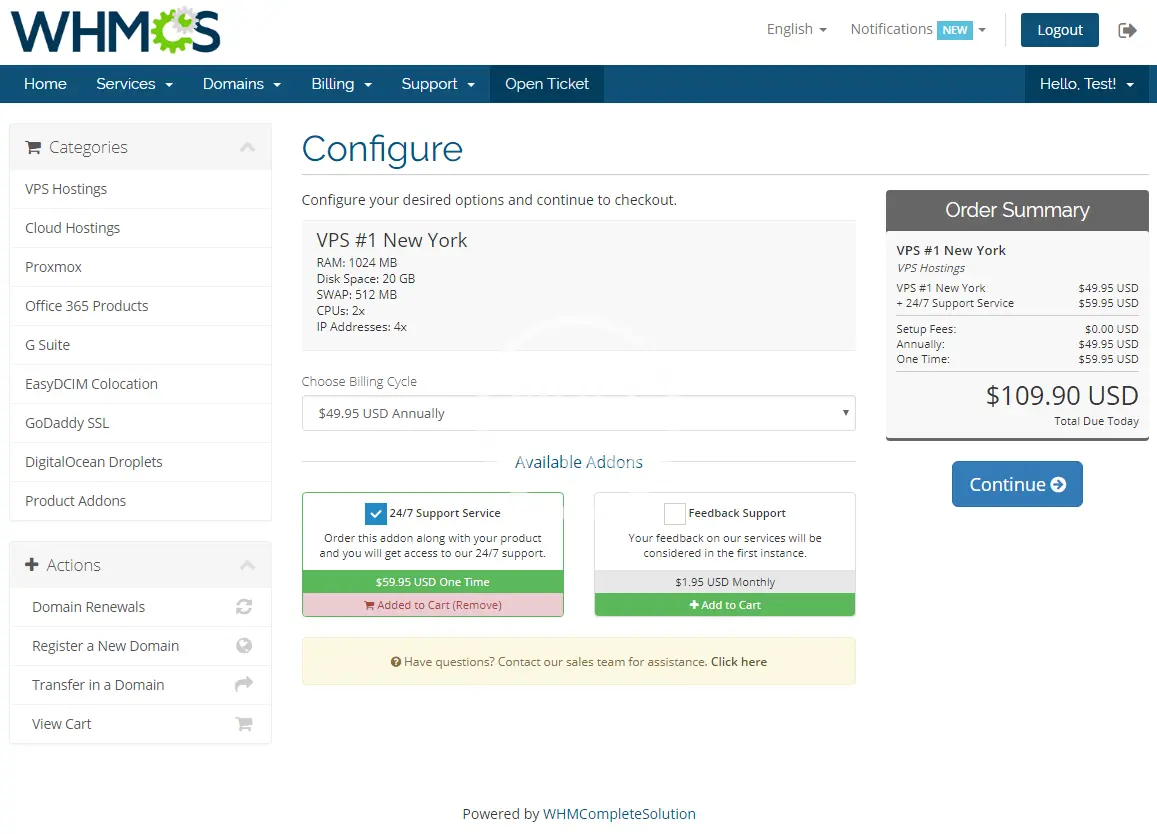Open the Notifications dropdown
This screenshot has width=1157, height=834.
coord(917,30)
